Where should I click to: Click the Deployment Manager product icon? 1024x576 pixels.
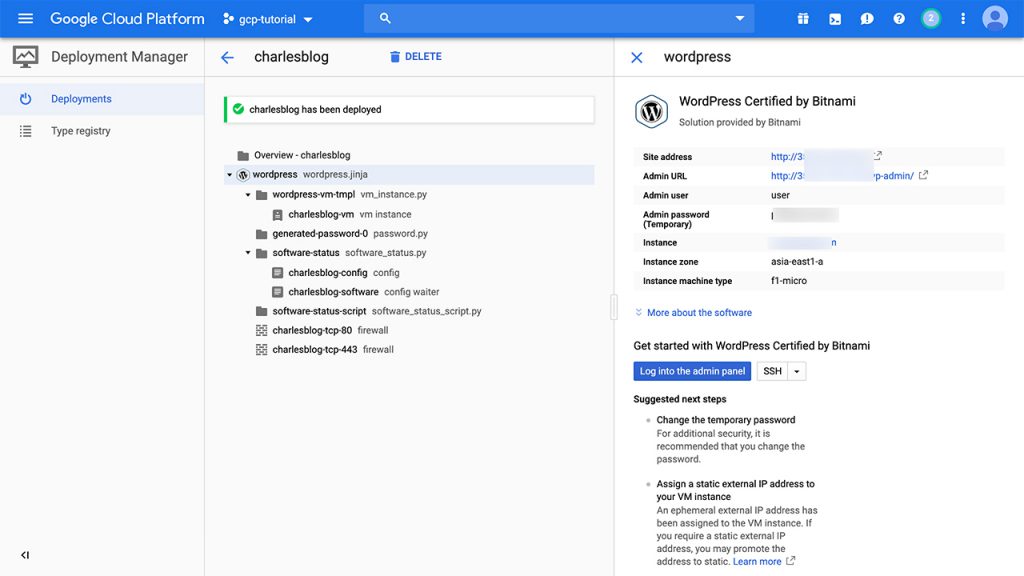[x=25, y=57]
